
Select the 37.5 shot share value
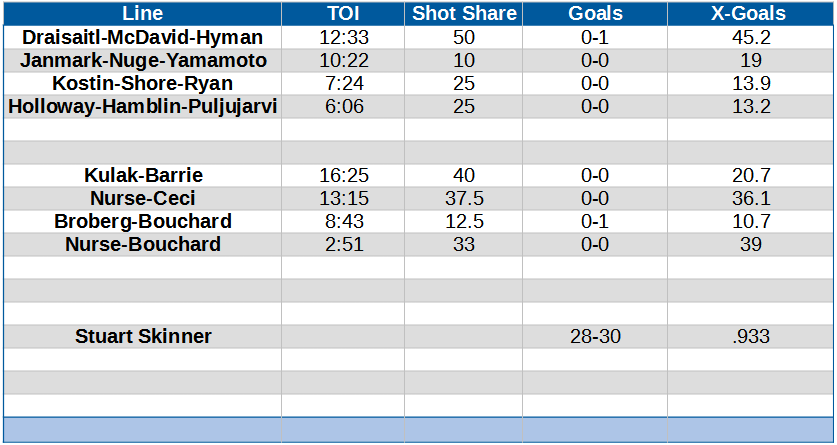point(464,198)
